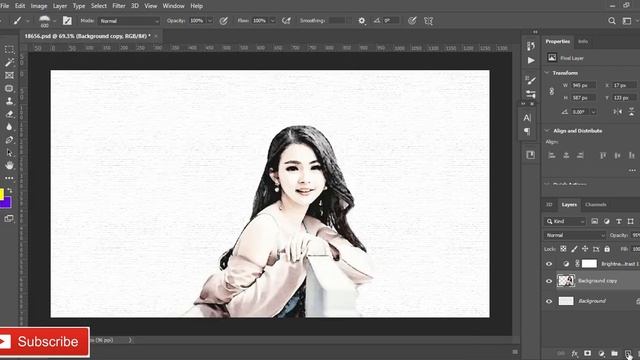Open rotation angle dropdown in Transform
The height and width of the screenshot is (360, 640).
click(x=593, y=112)
